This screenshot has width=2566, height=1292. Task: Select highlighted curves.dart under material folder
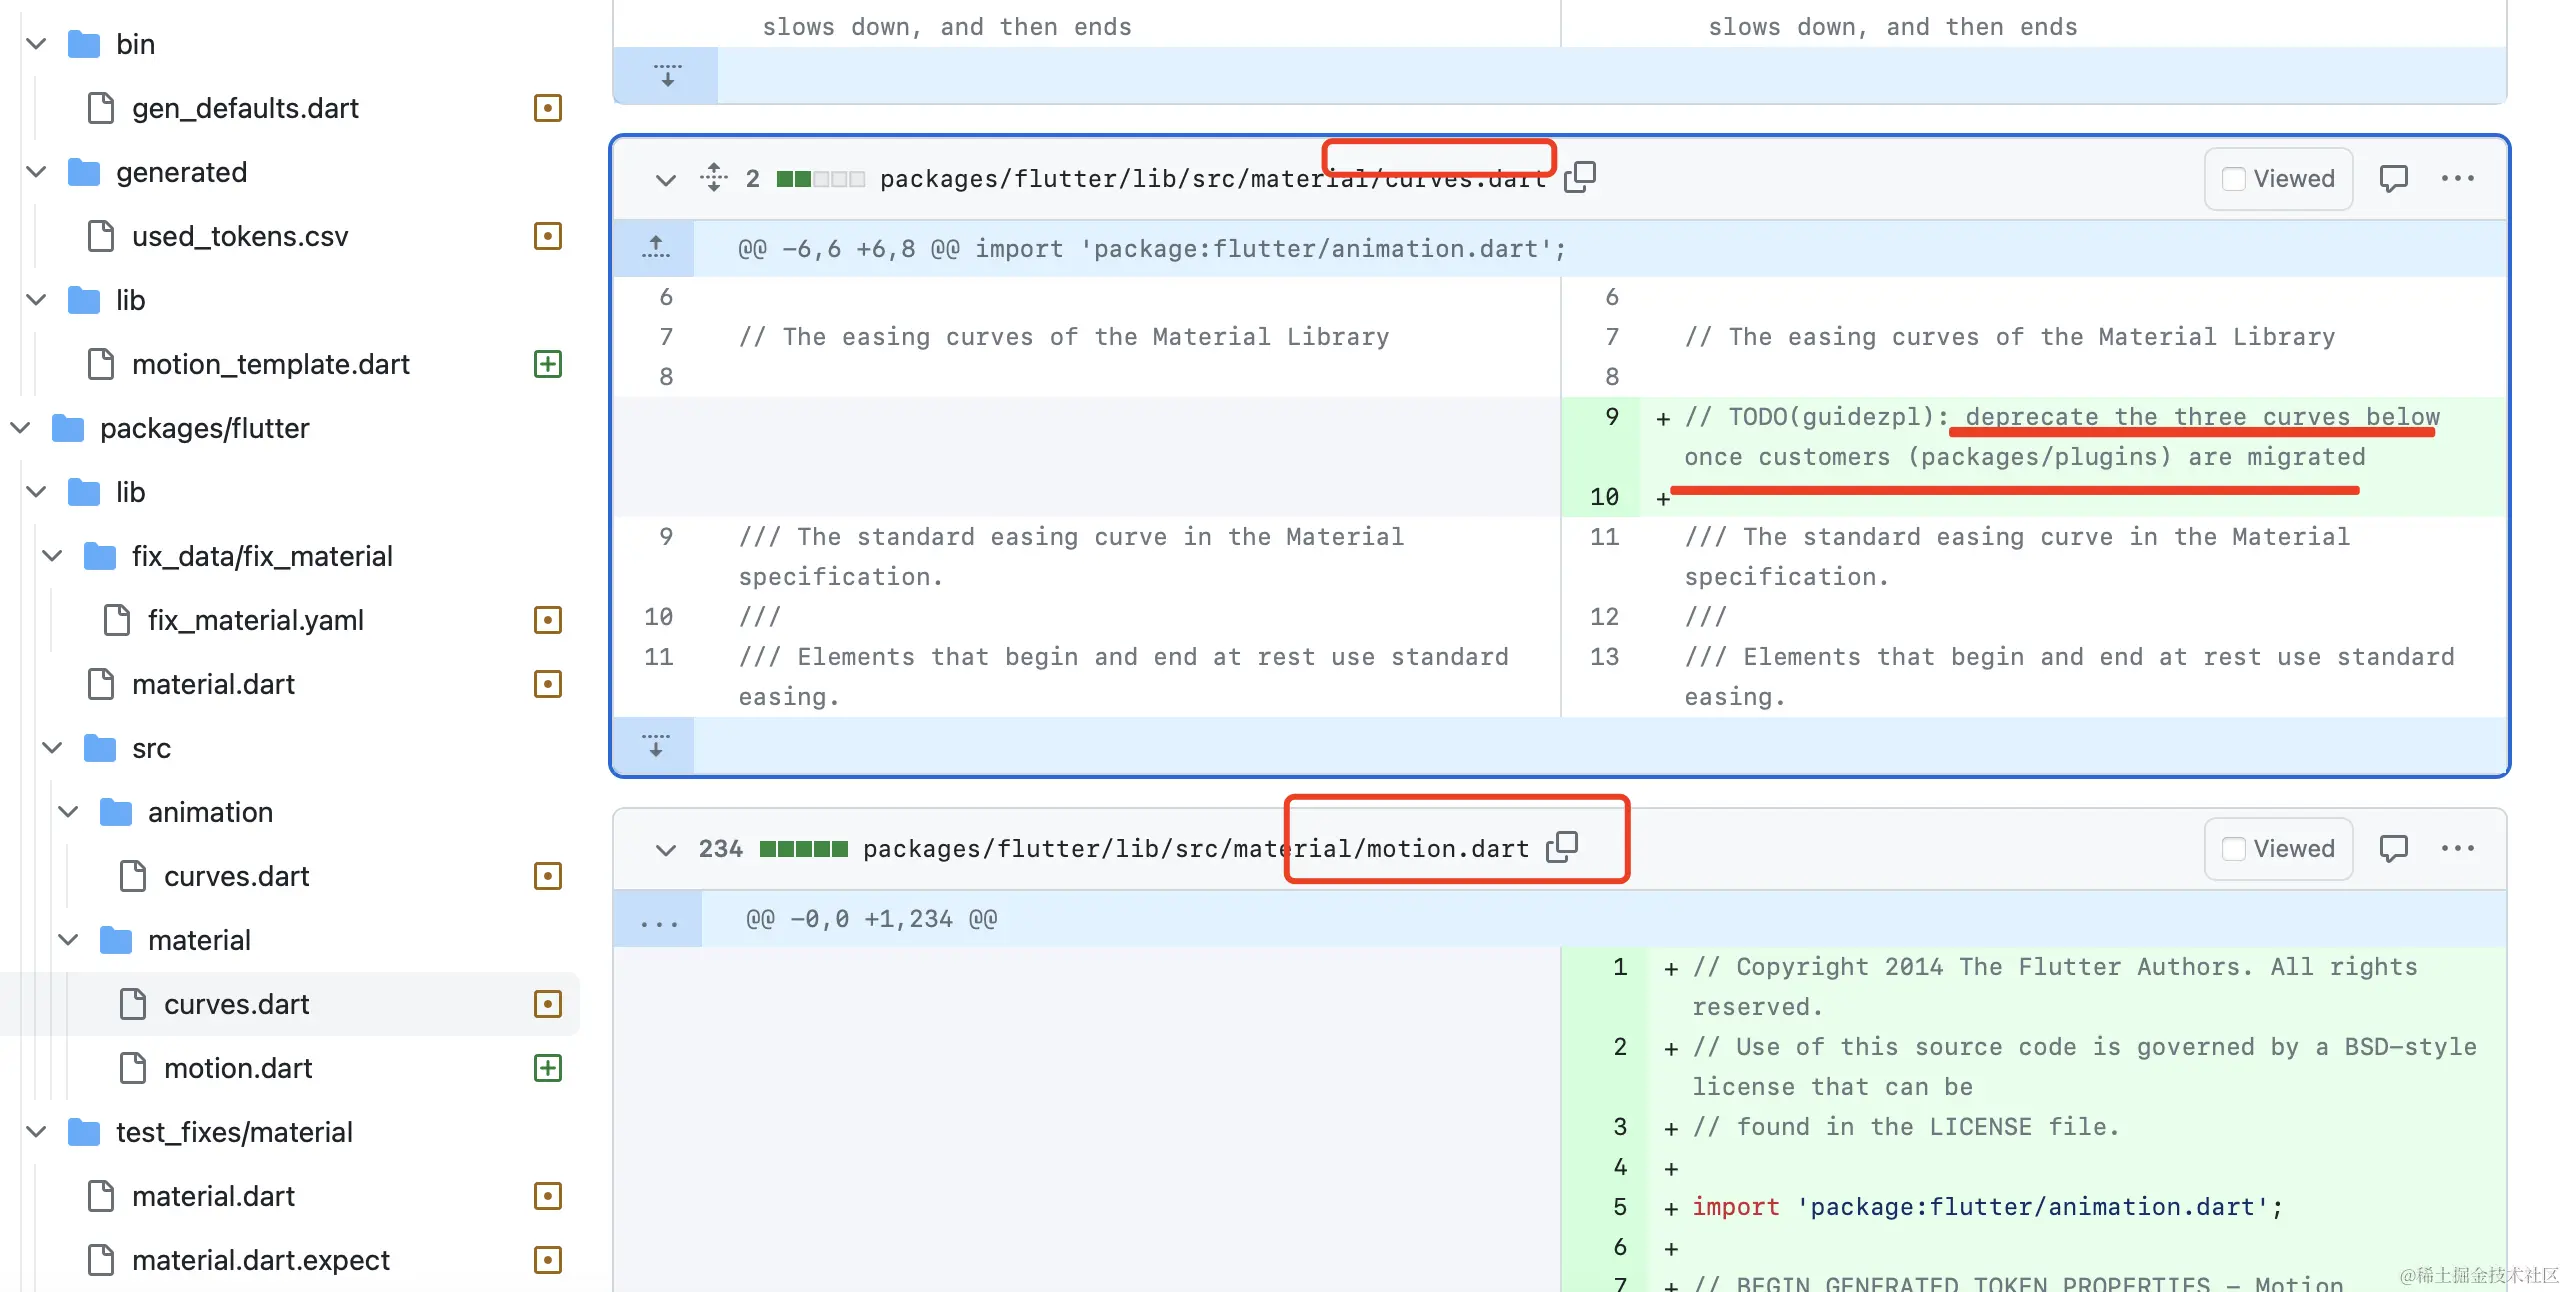237,1004
